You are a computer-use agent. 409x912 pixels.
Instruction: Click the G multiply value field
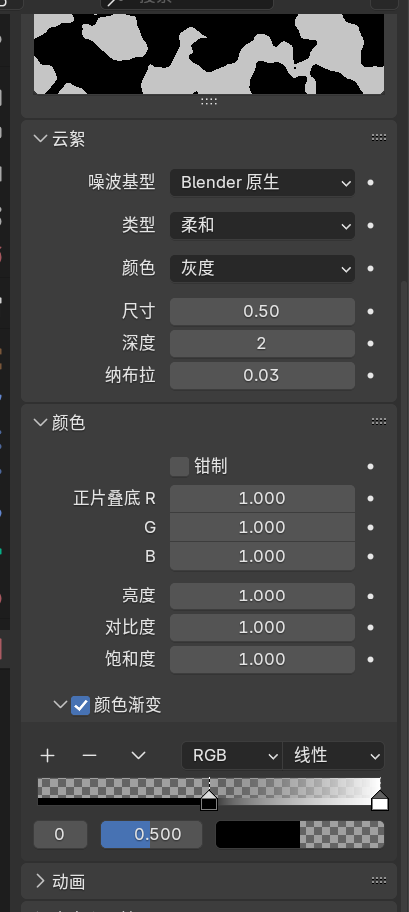pos(262,528)
